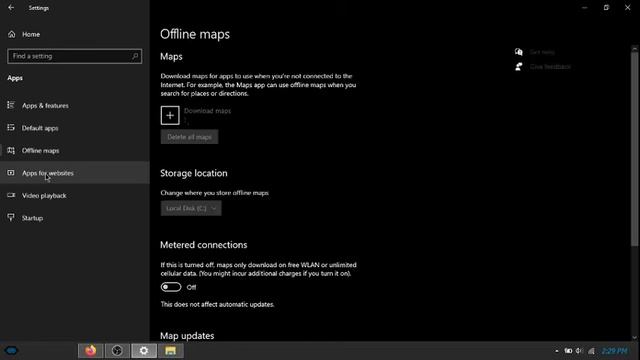Click the battery tray icon
This screenshot has height=360, width=640.
[568, 351]
